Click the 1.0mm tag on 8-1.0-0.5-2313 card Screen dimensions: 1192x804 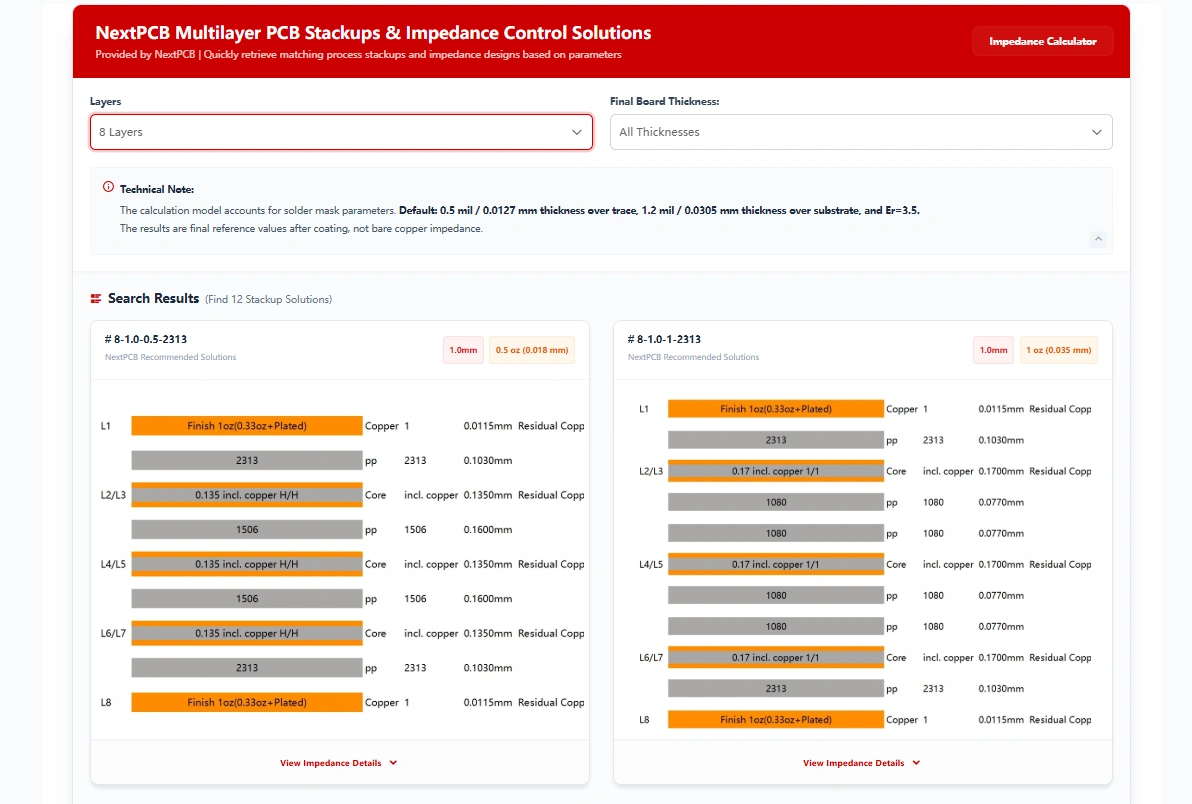point(463,350)
